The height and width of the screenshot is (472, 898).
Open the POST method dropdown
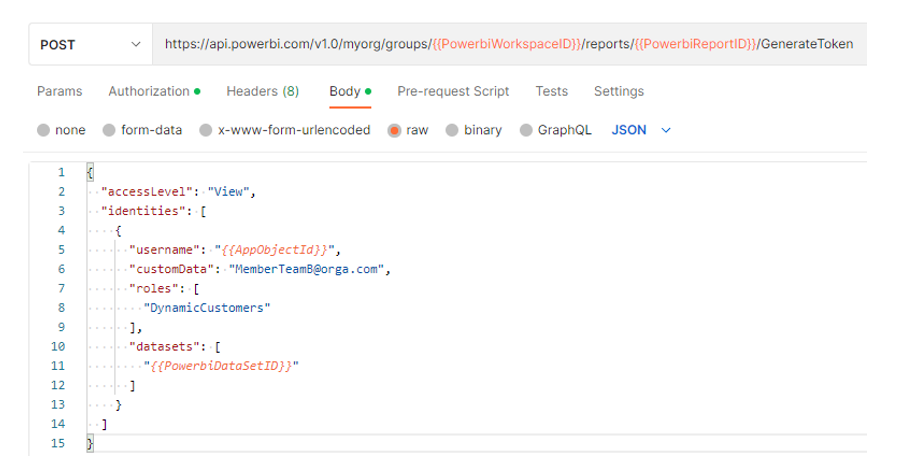coord(90,45)
